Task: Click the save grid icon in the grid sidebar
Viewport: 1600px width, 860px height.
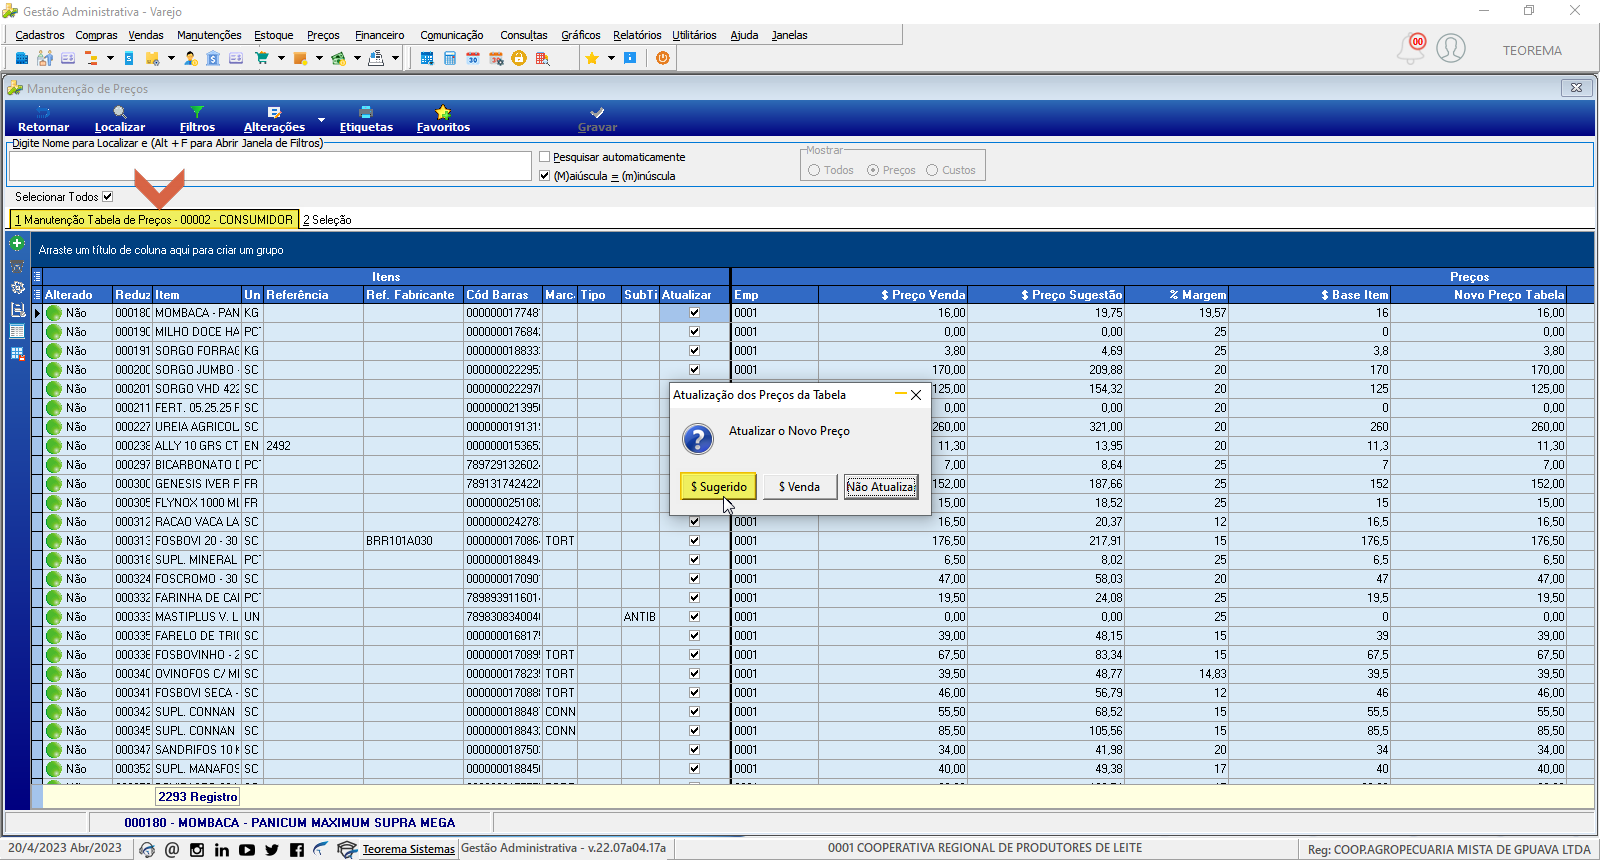Action: tap(17, 353)
